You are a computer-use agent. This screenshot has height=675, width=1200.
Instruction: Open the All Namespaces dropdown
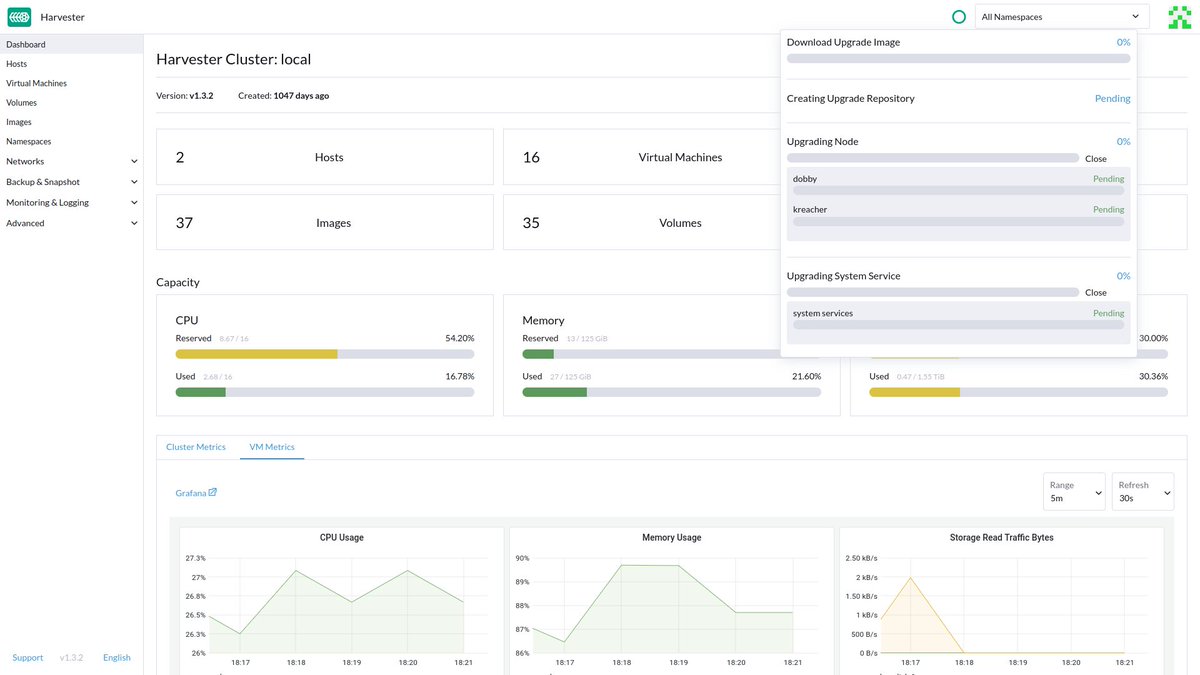click(1062, 17)
